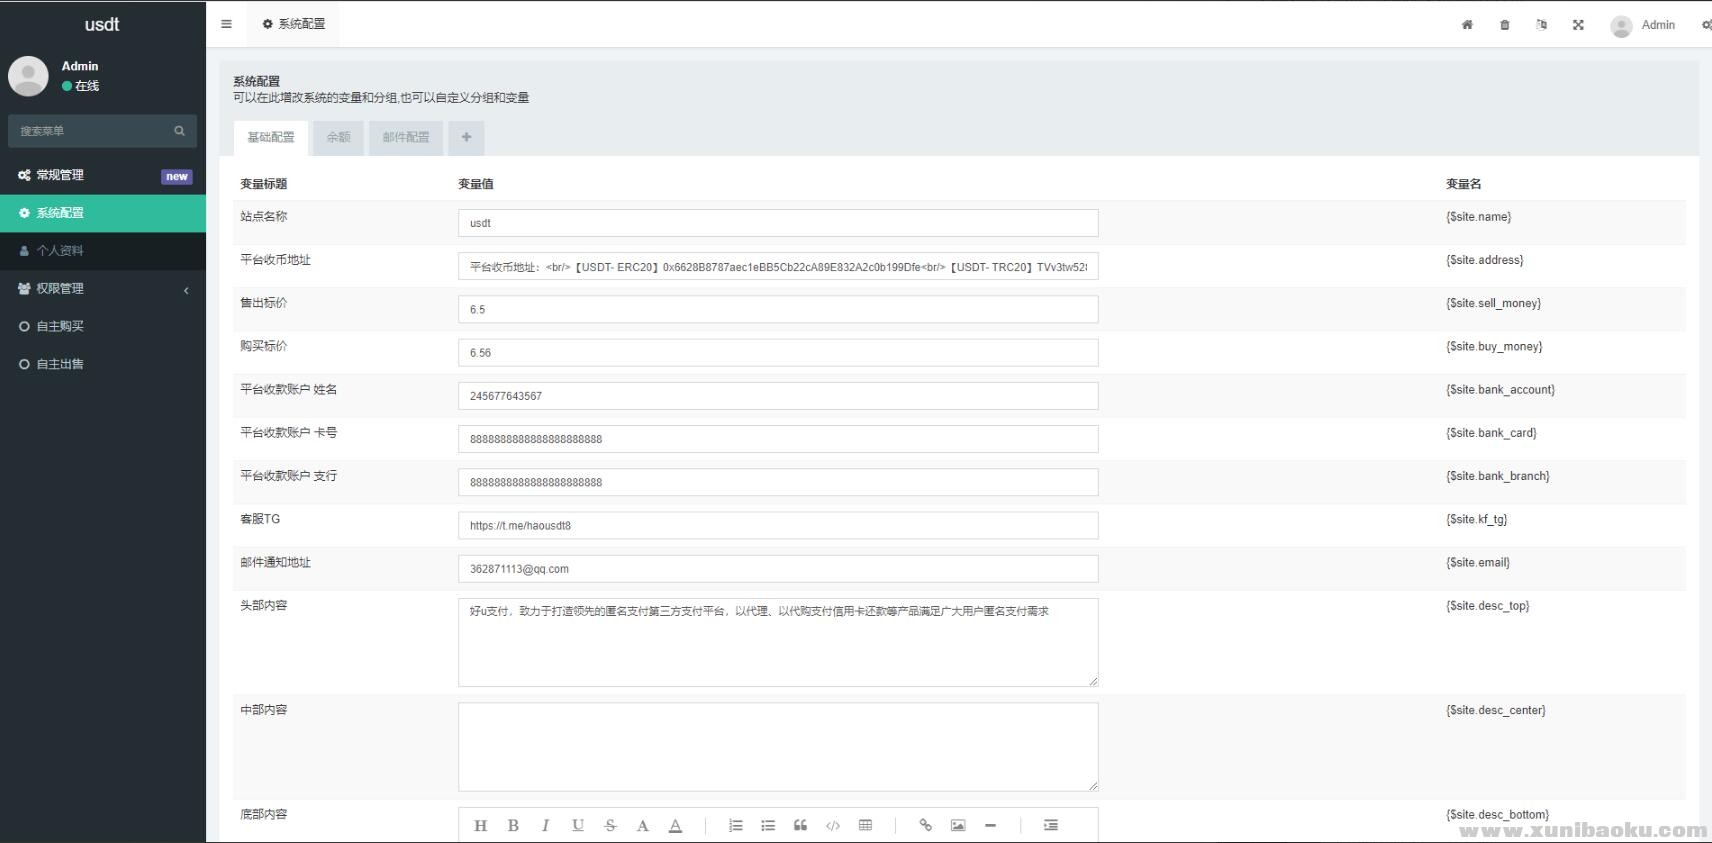1712x843 pixels.
Task: Click the Bold button in editor toolbar
Action: 513,825
